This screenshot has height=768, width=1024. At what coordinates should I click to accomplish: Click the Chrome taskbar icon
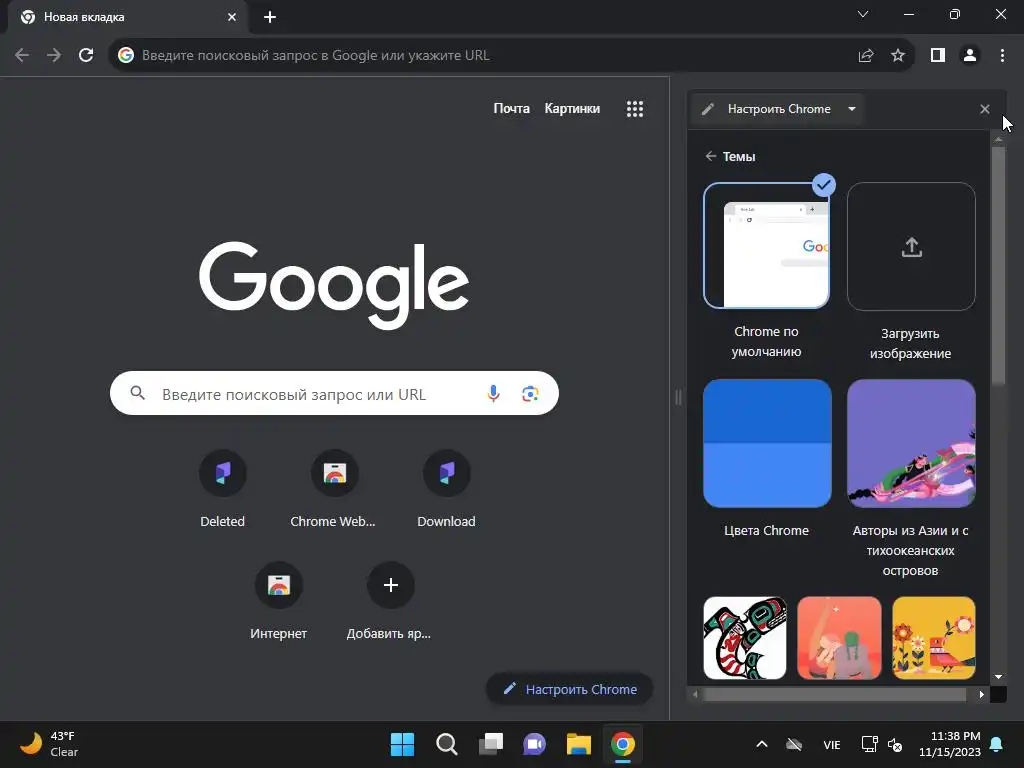(623, 744)
